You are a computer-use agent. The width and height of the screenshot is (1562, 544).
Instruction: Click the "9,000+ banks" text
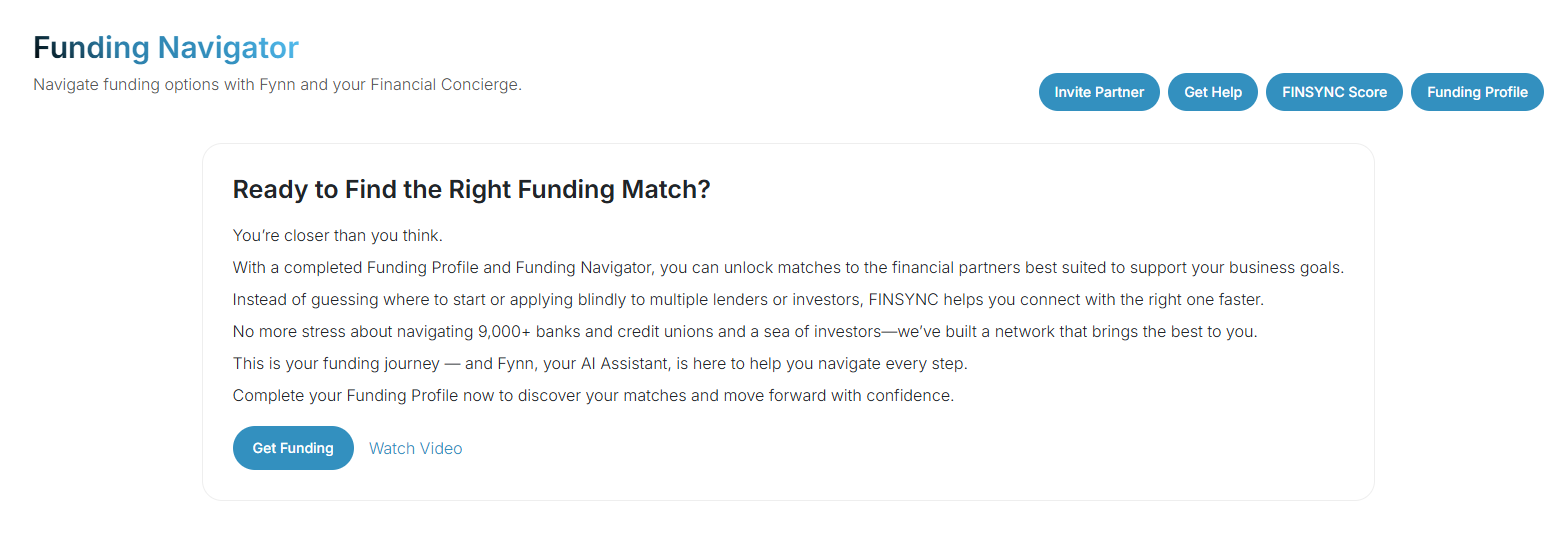pyautogui.click(x=523, y=331)
